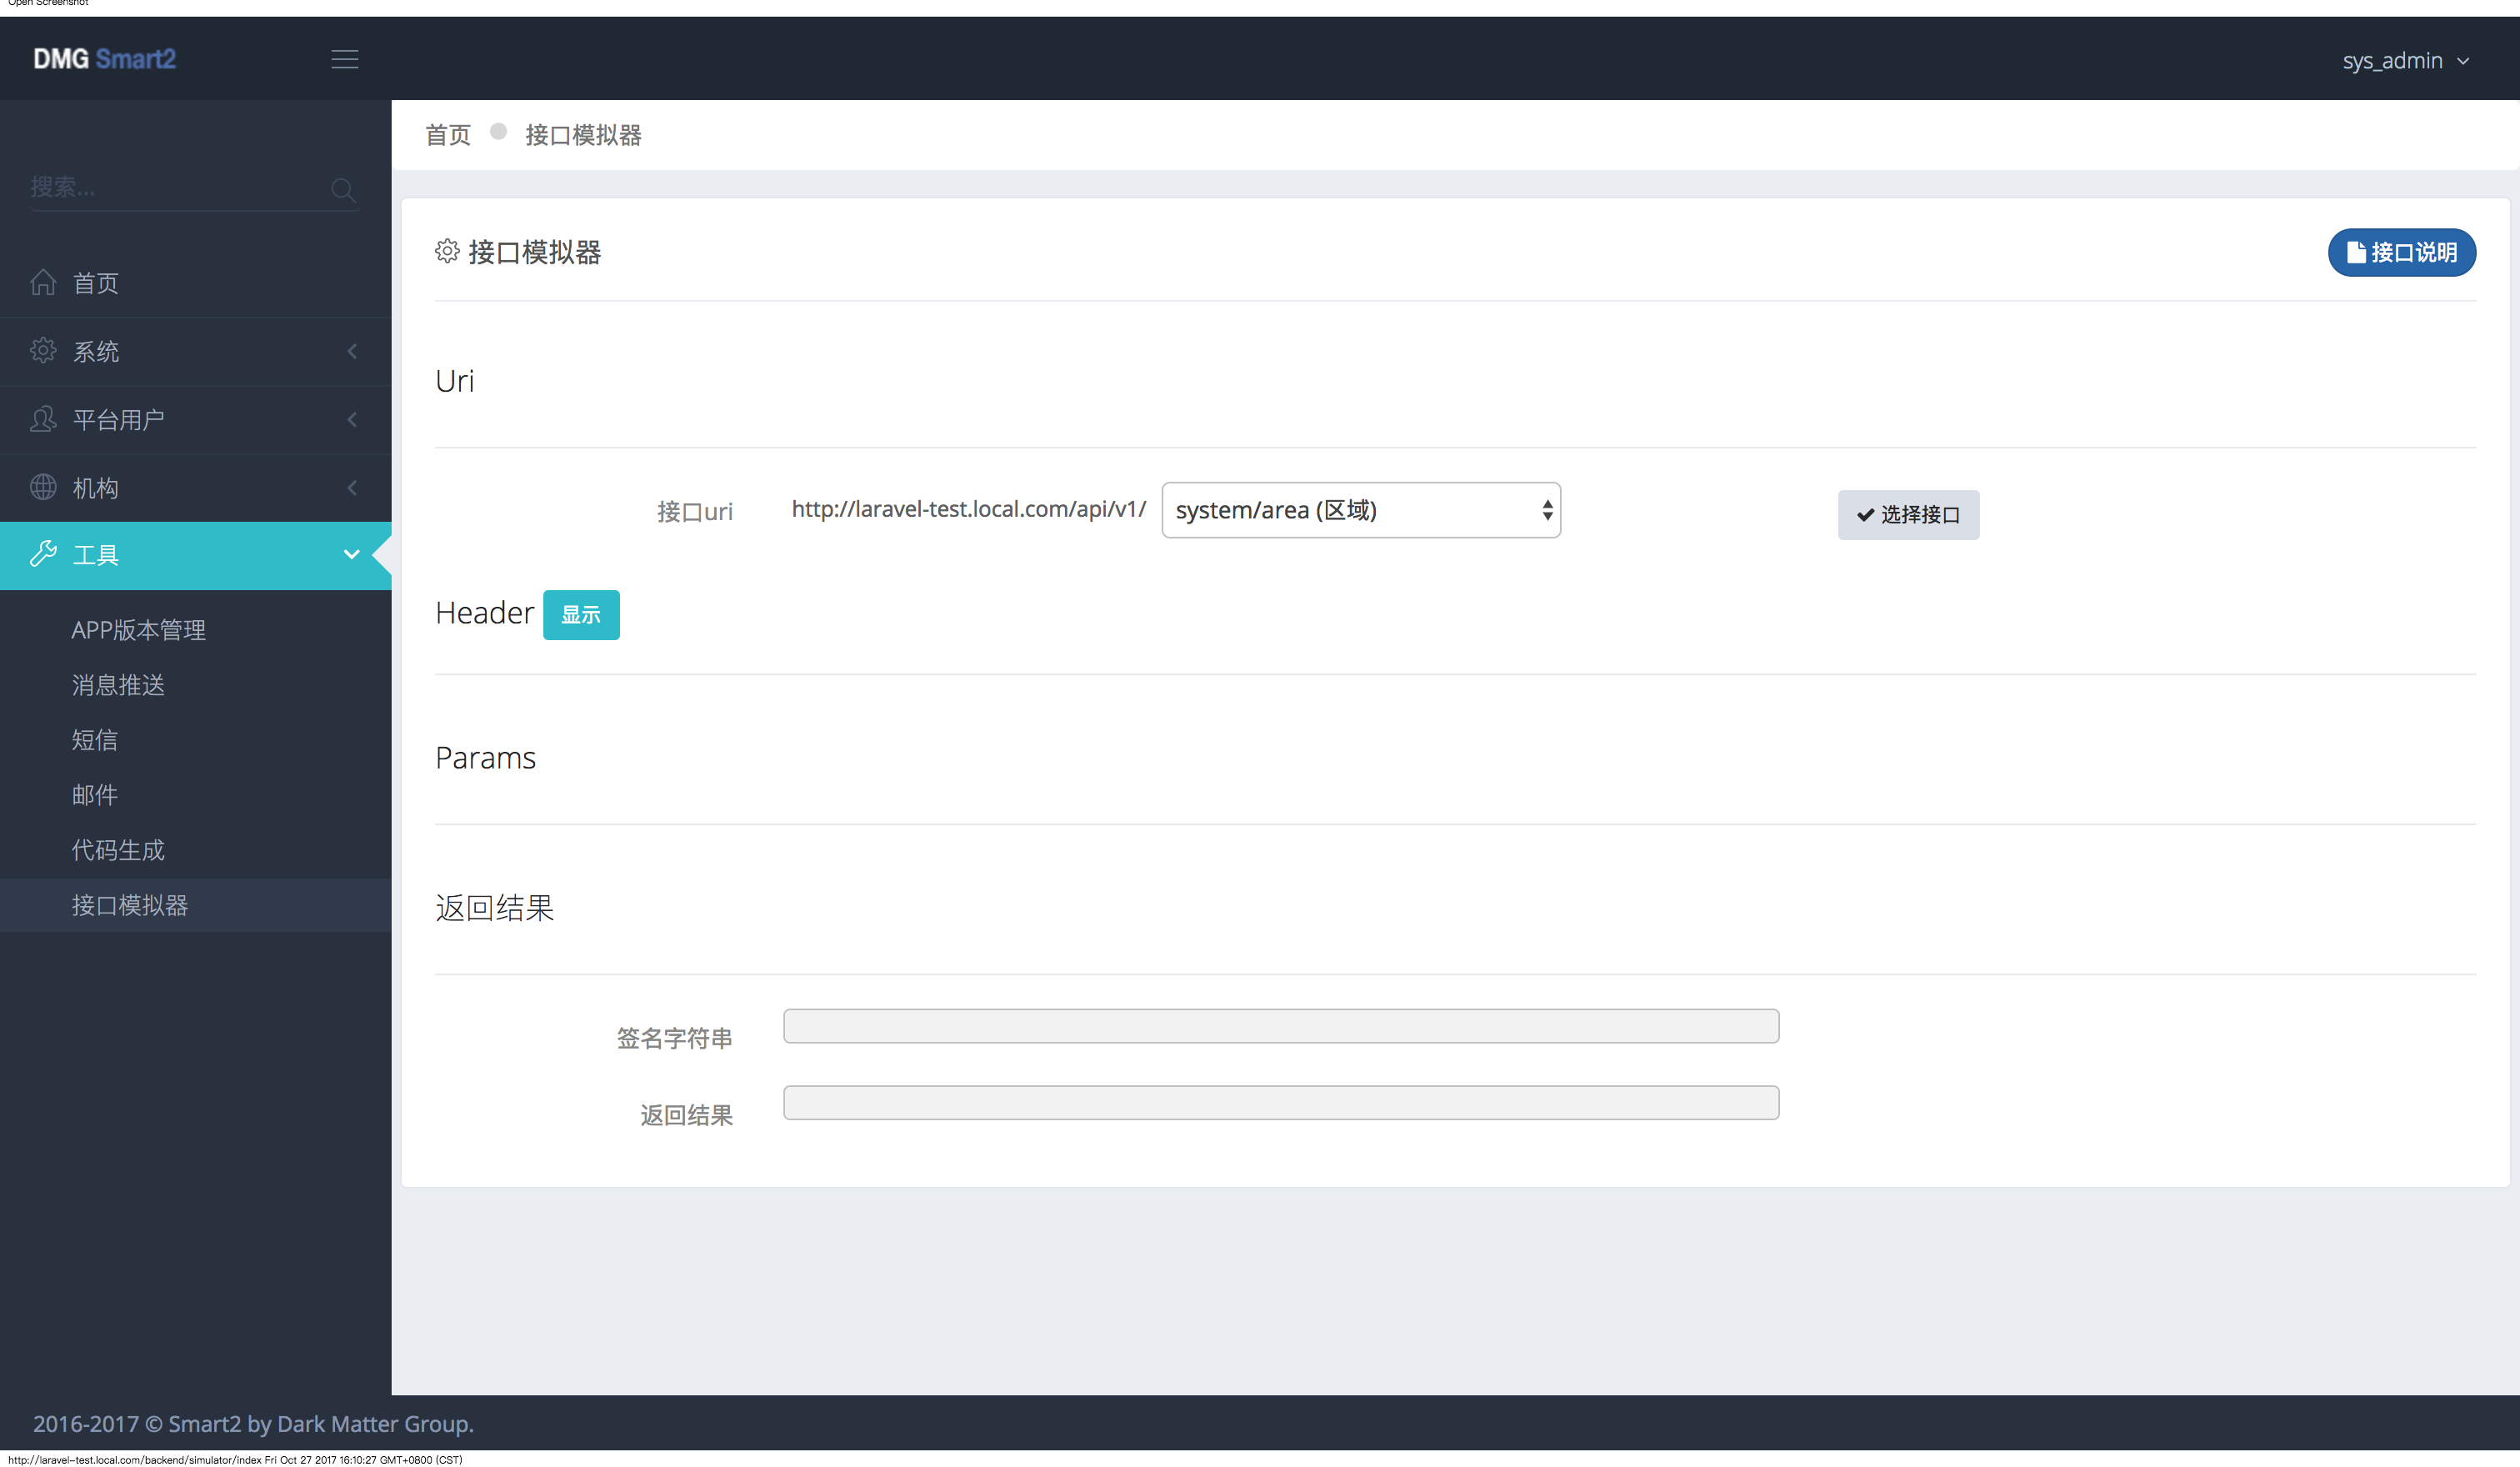
Task: Click the Uri section heading
Action: tap(455, 381)
